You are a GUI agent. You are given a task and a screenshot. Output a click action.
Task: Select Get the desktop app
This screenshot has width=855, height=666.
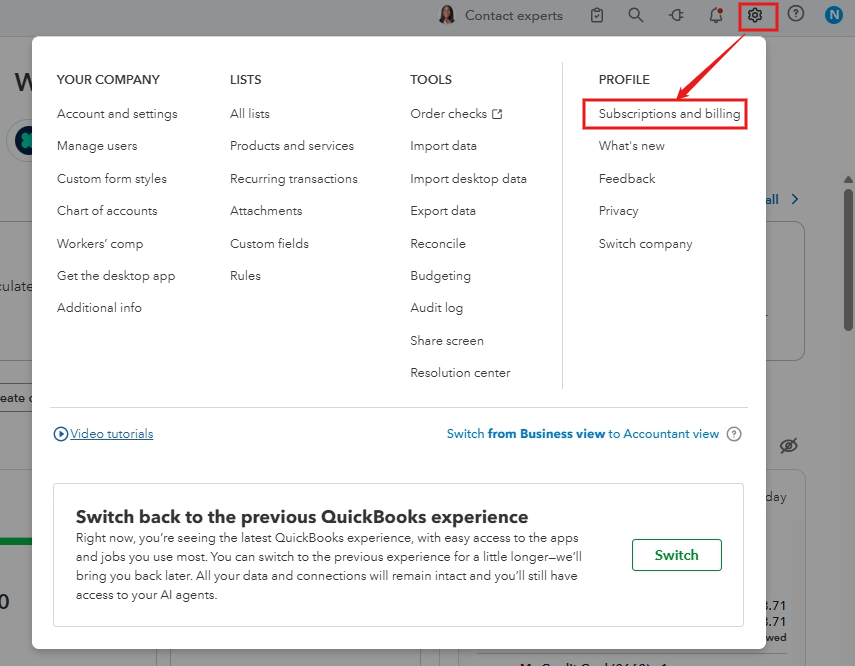(x=116, y=275)
